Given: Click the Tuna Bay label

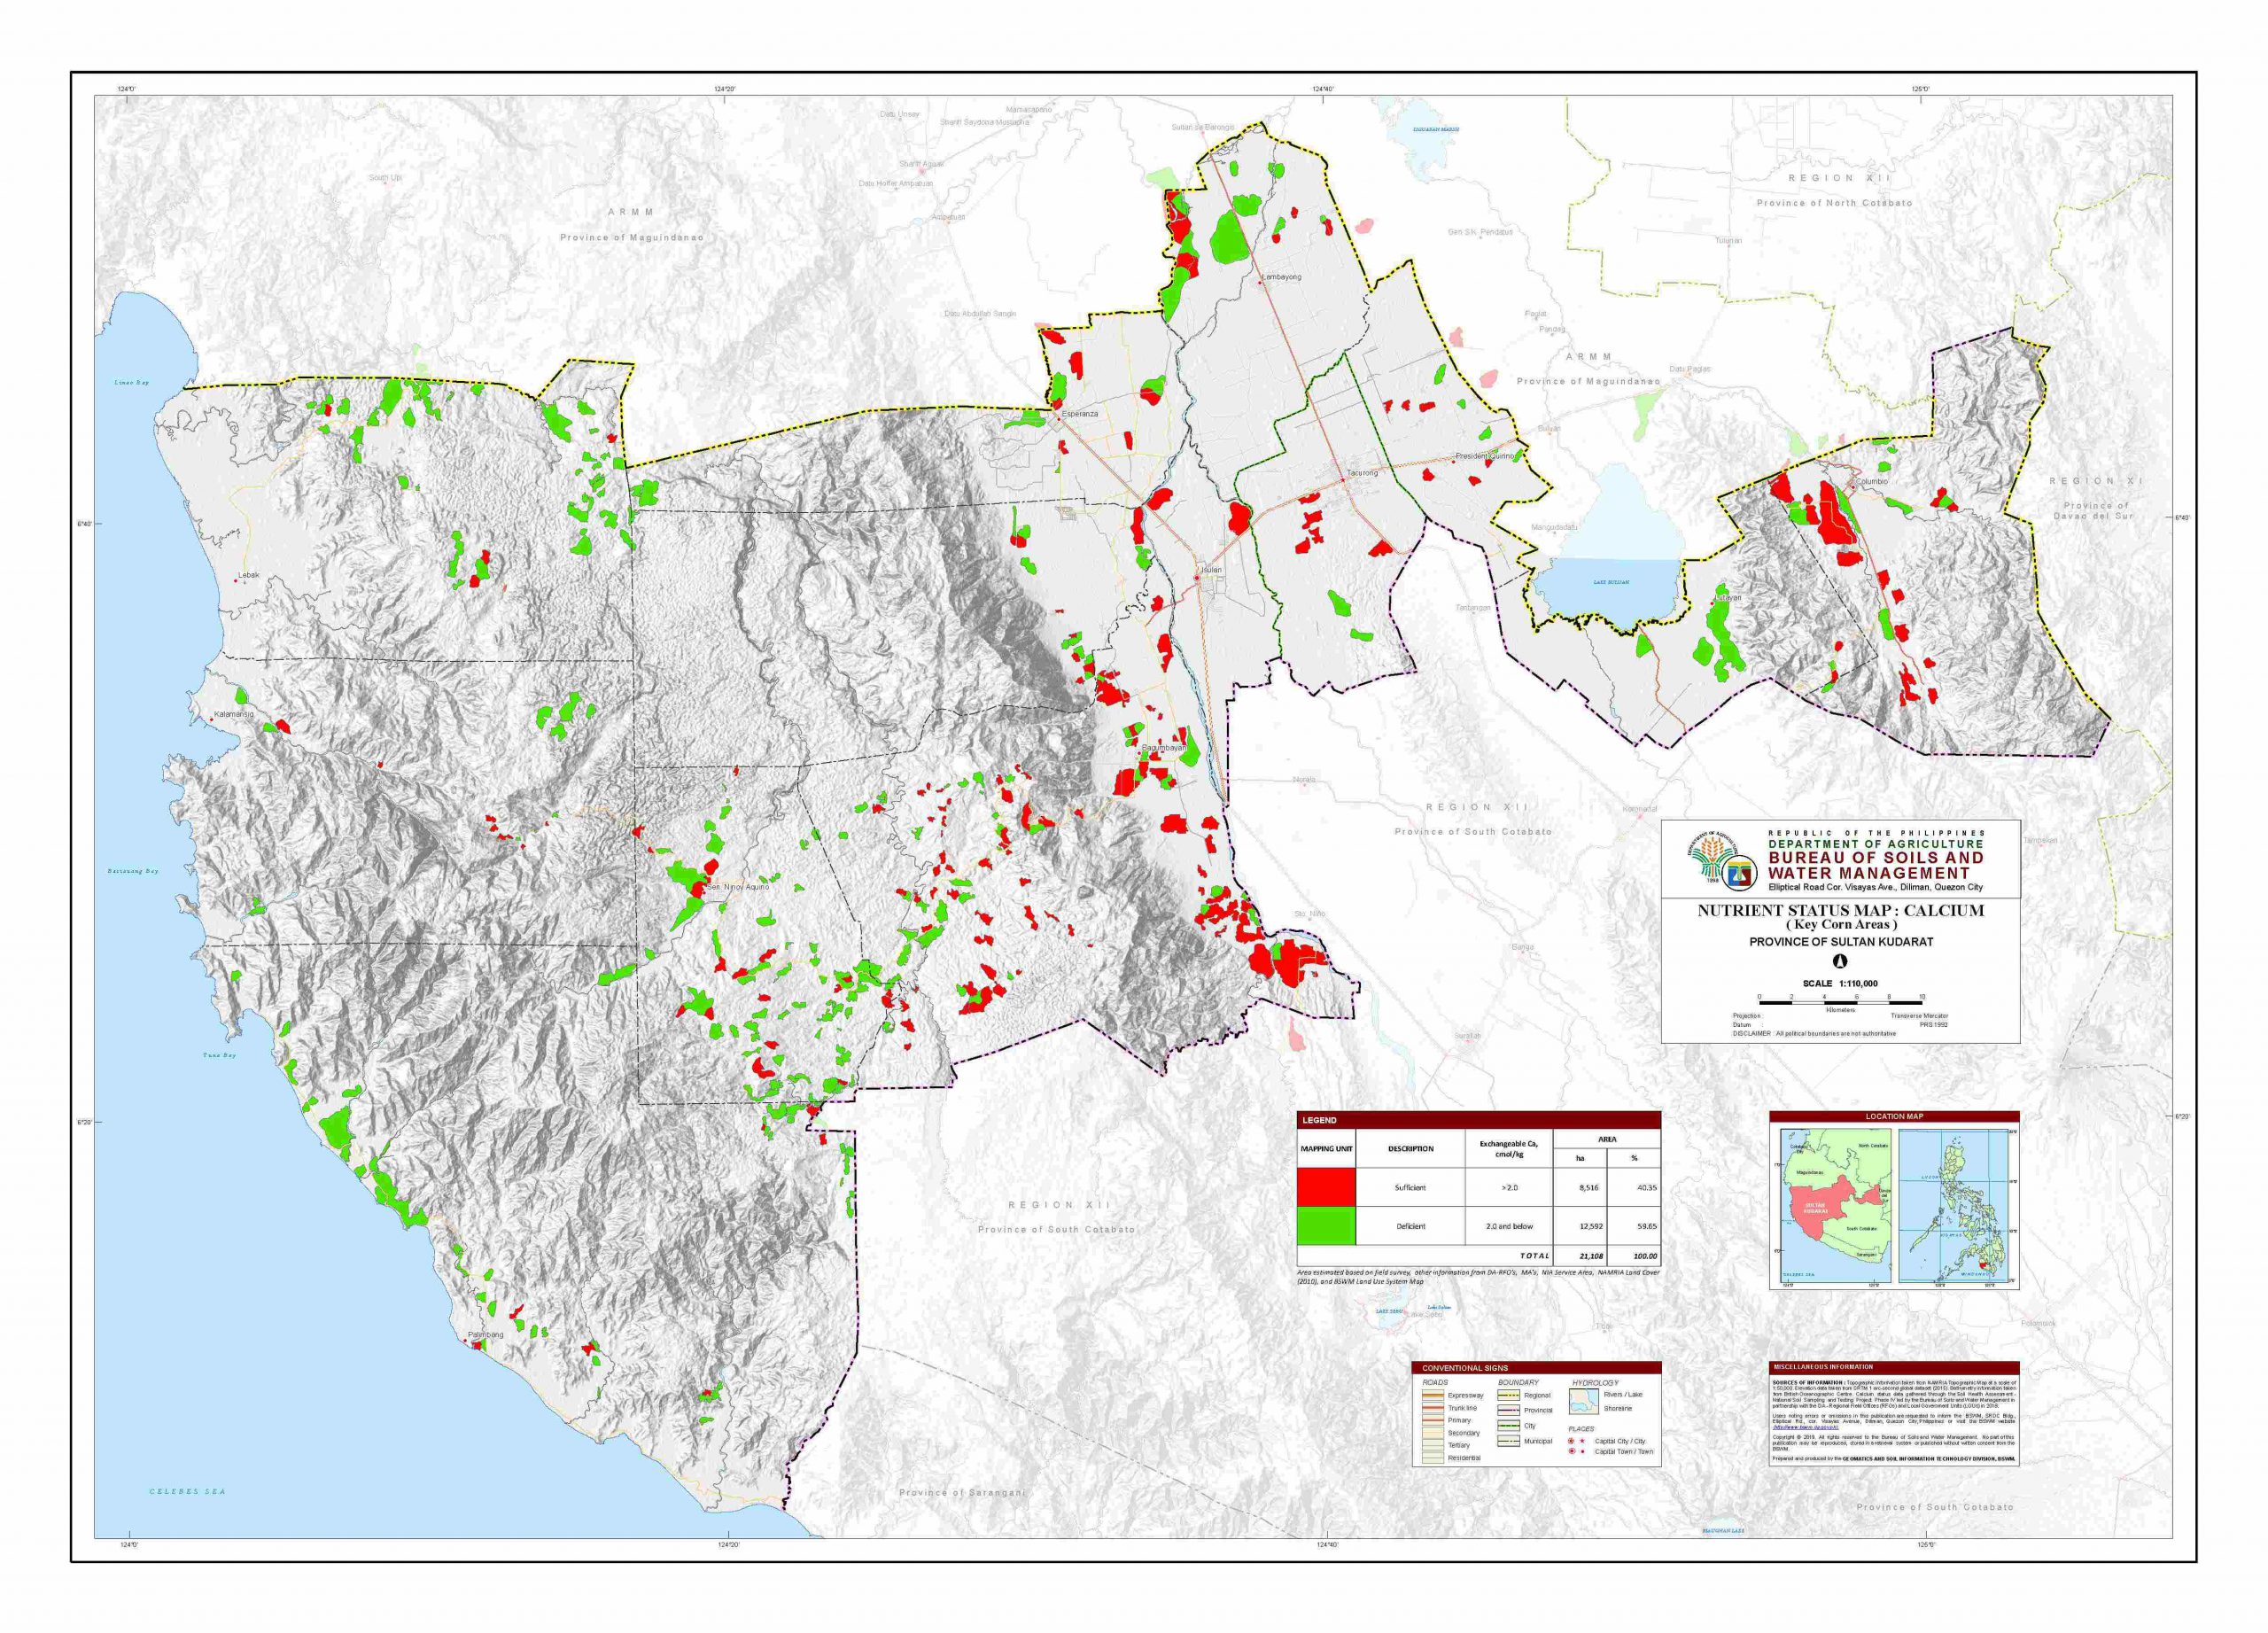Looking at the screenshot, I should point(219,1055).
